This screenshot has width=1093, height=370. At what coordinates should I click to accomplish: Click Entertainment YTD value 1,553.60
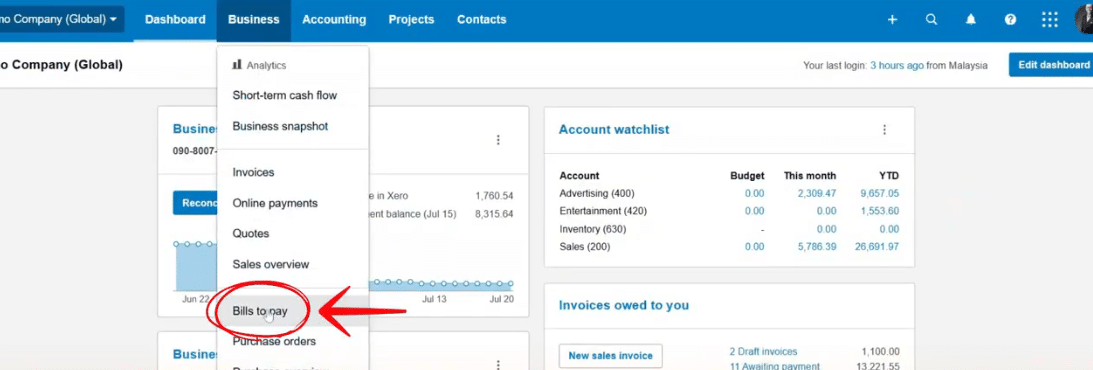(x=880, y=211)
